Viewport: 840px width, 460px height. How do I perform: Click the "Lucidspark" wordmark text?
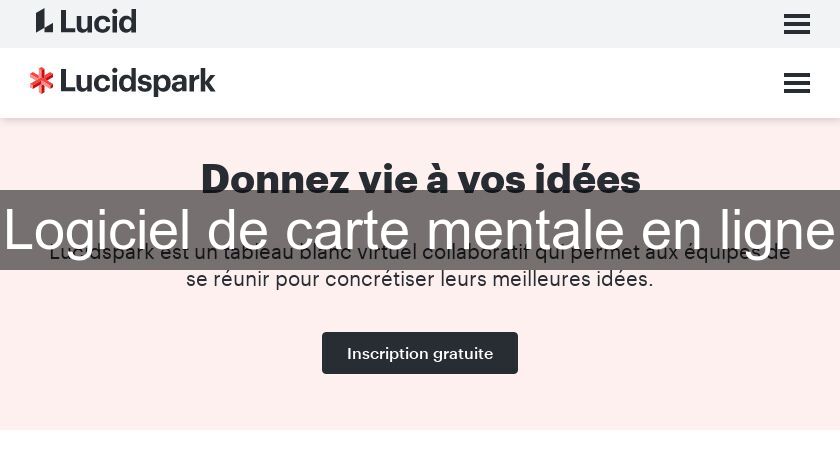138,82
